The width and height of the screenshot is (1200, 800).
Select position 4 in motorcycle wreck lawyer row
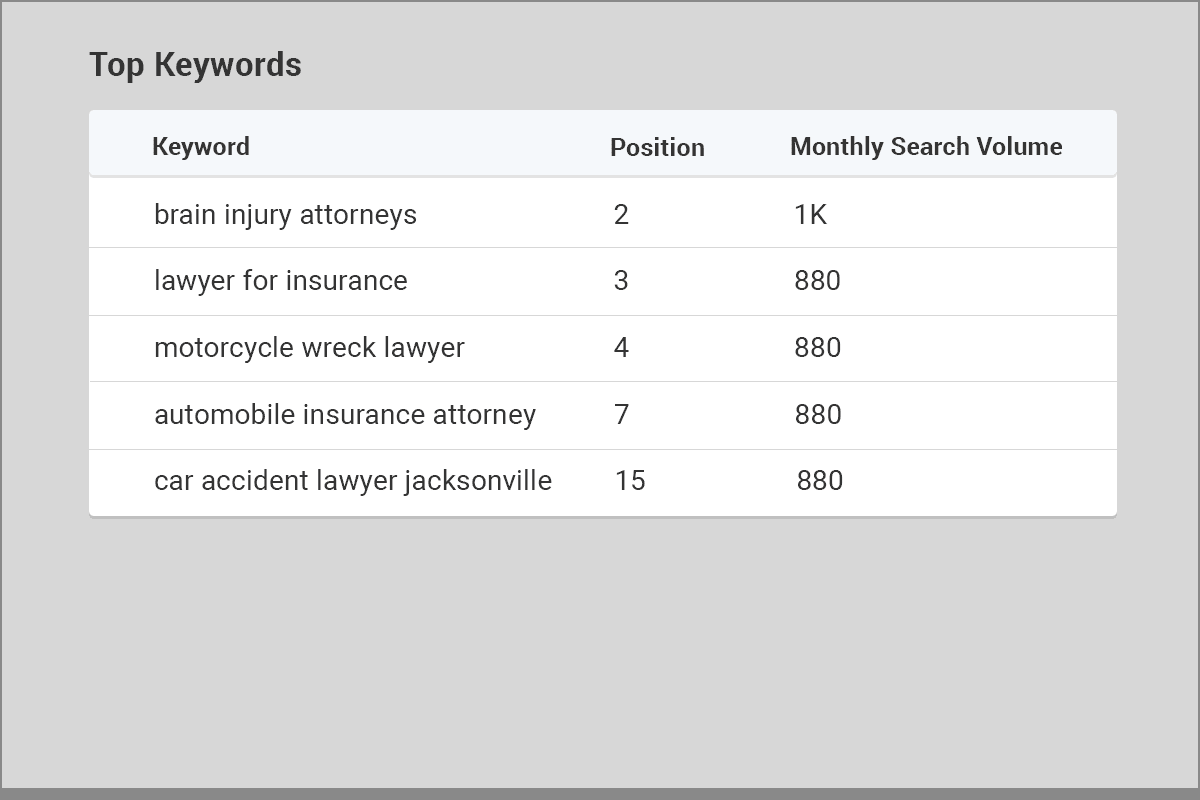(621, 348)
